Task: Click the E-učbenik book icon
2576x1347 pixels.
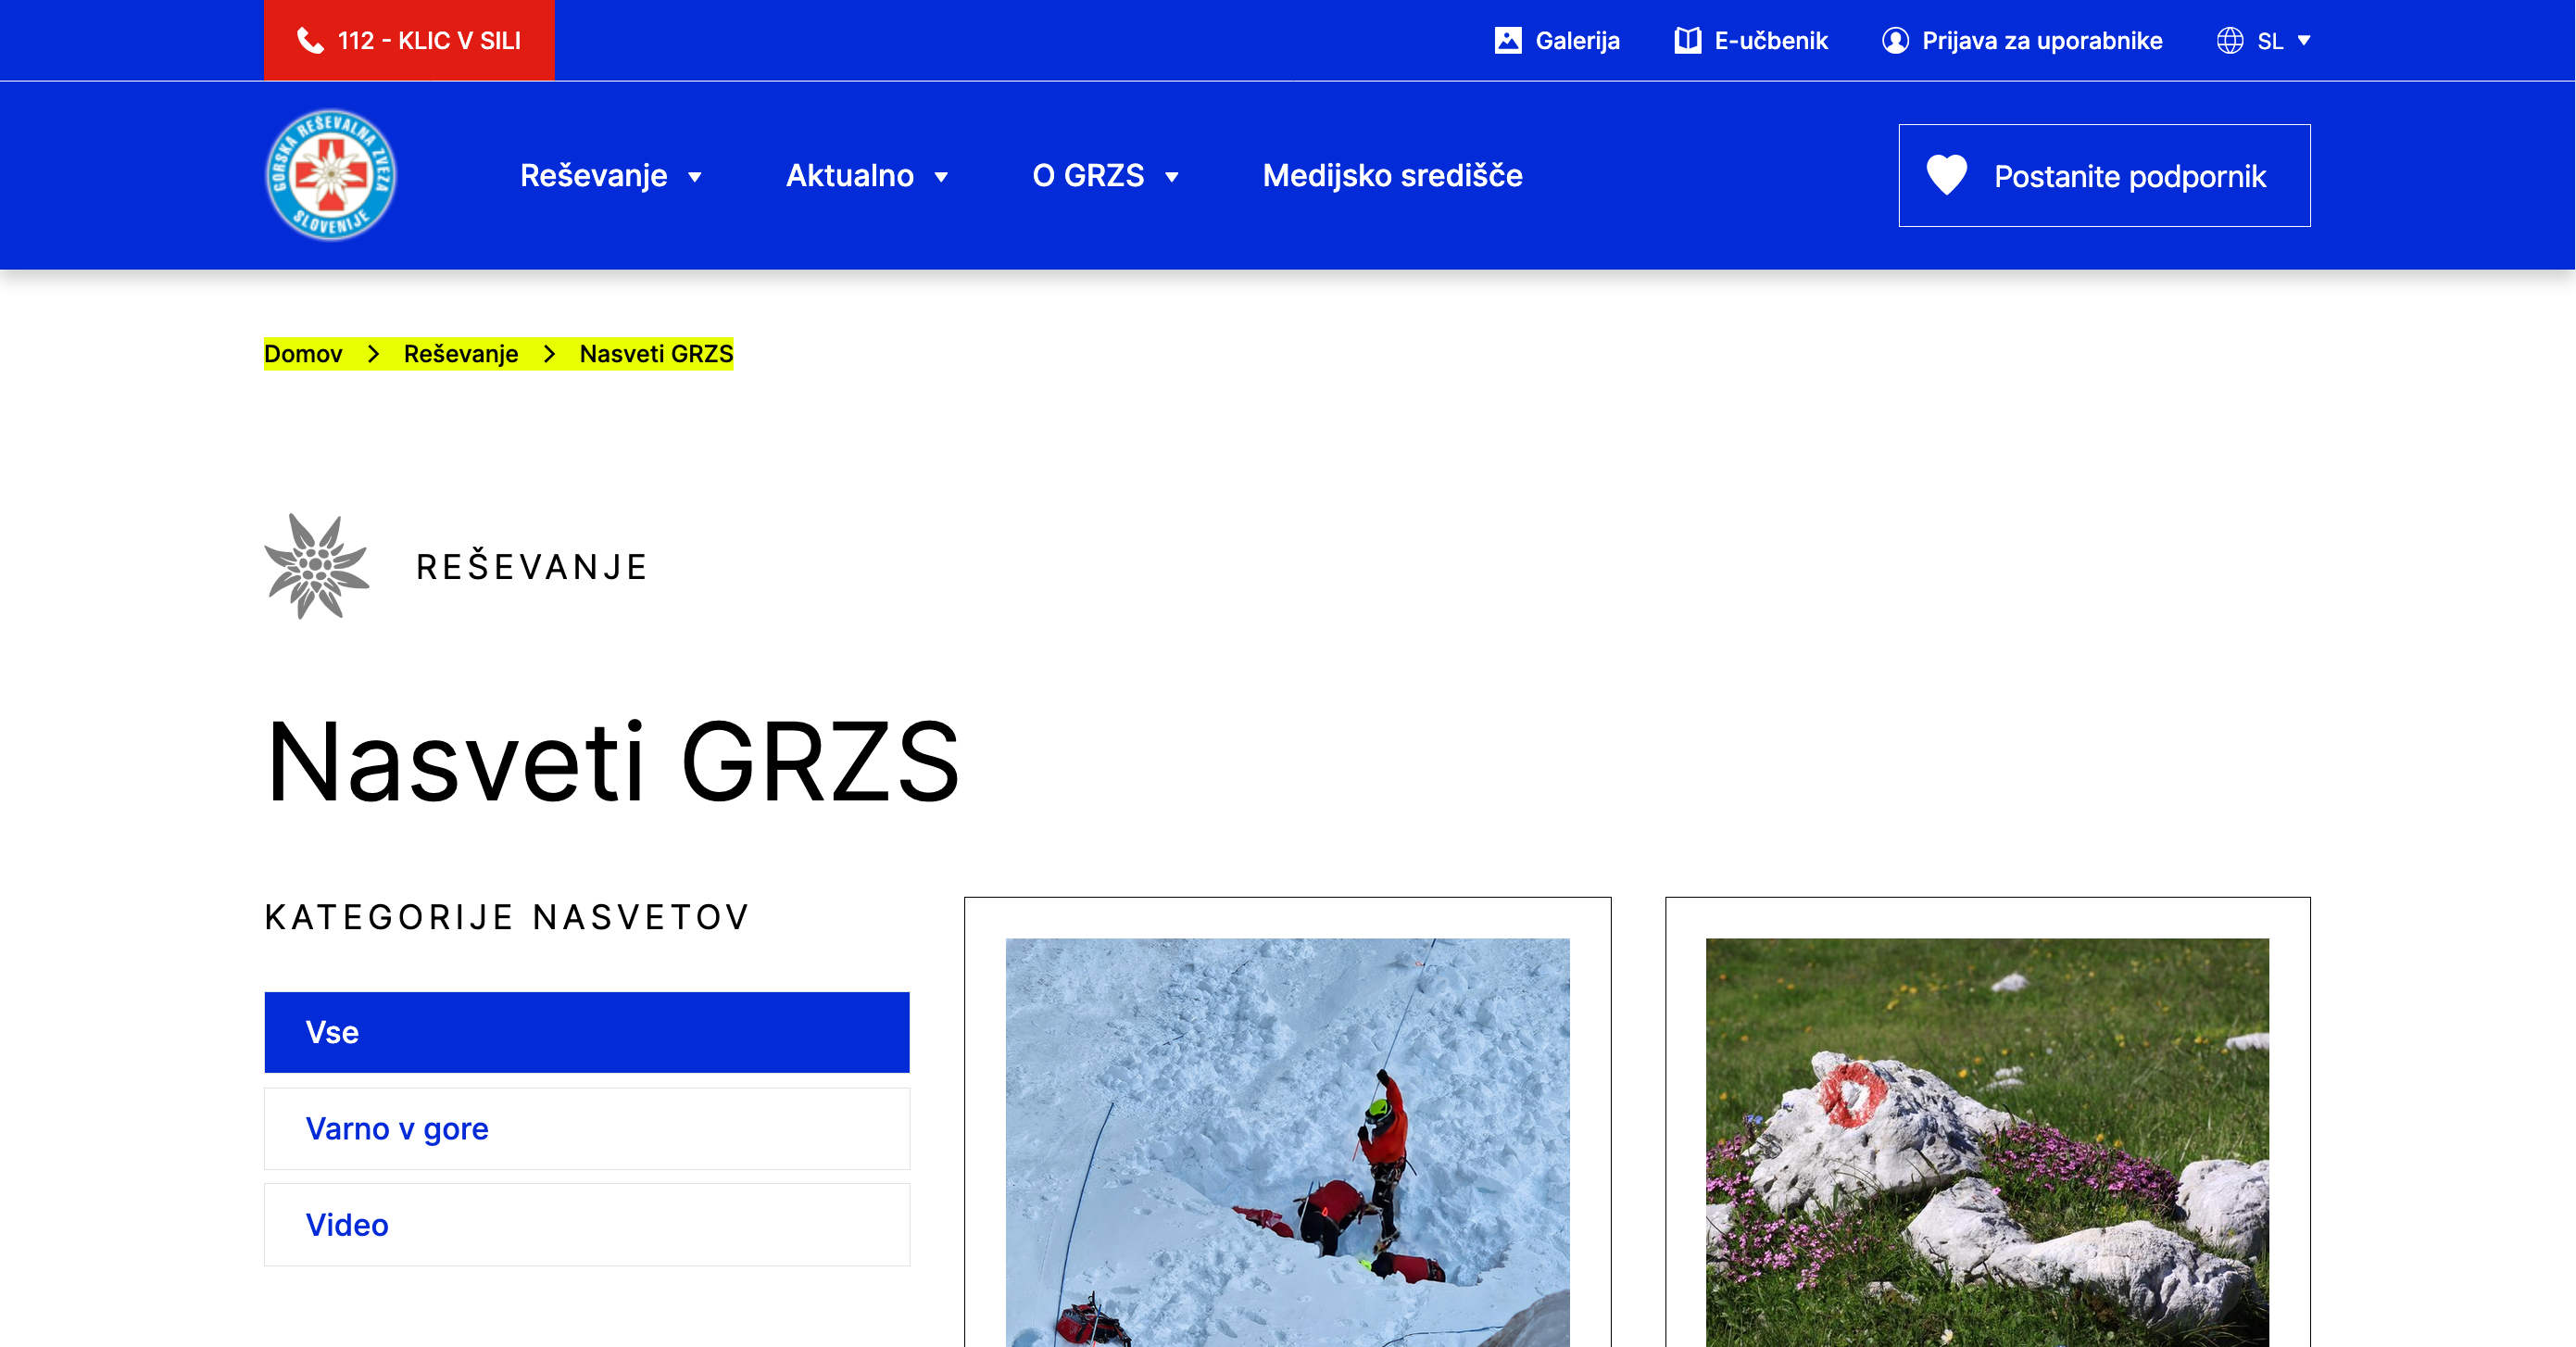Action: pyautogui.click(x=1687, y=41)
